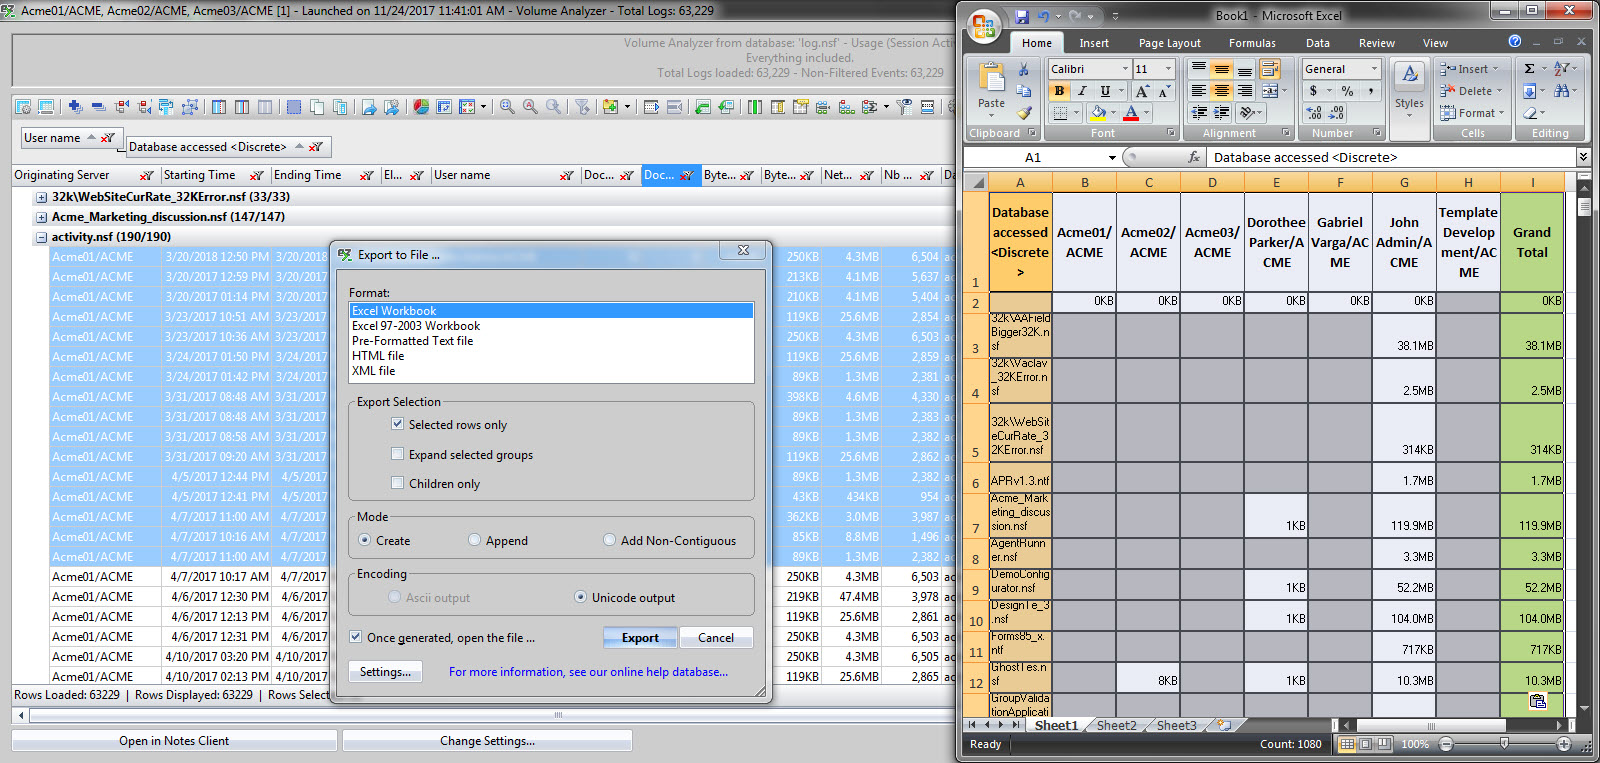Select the Unicode output radio button
The height and width of the screenshot is (763, 1600).
581,597
